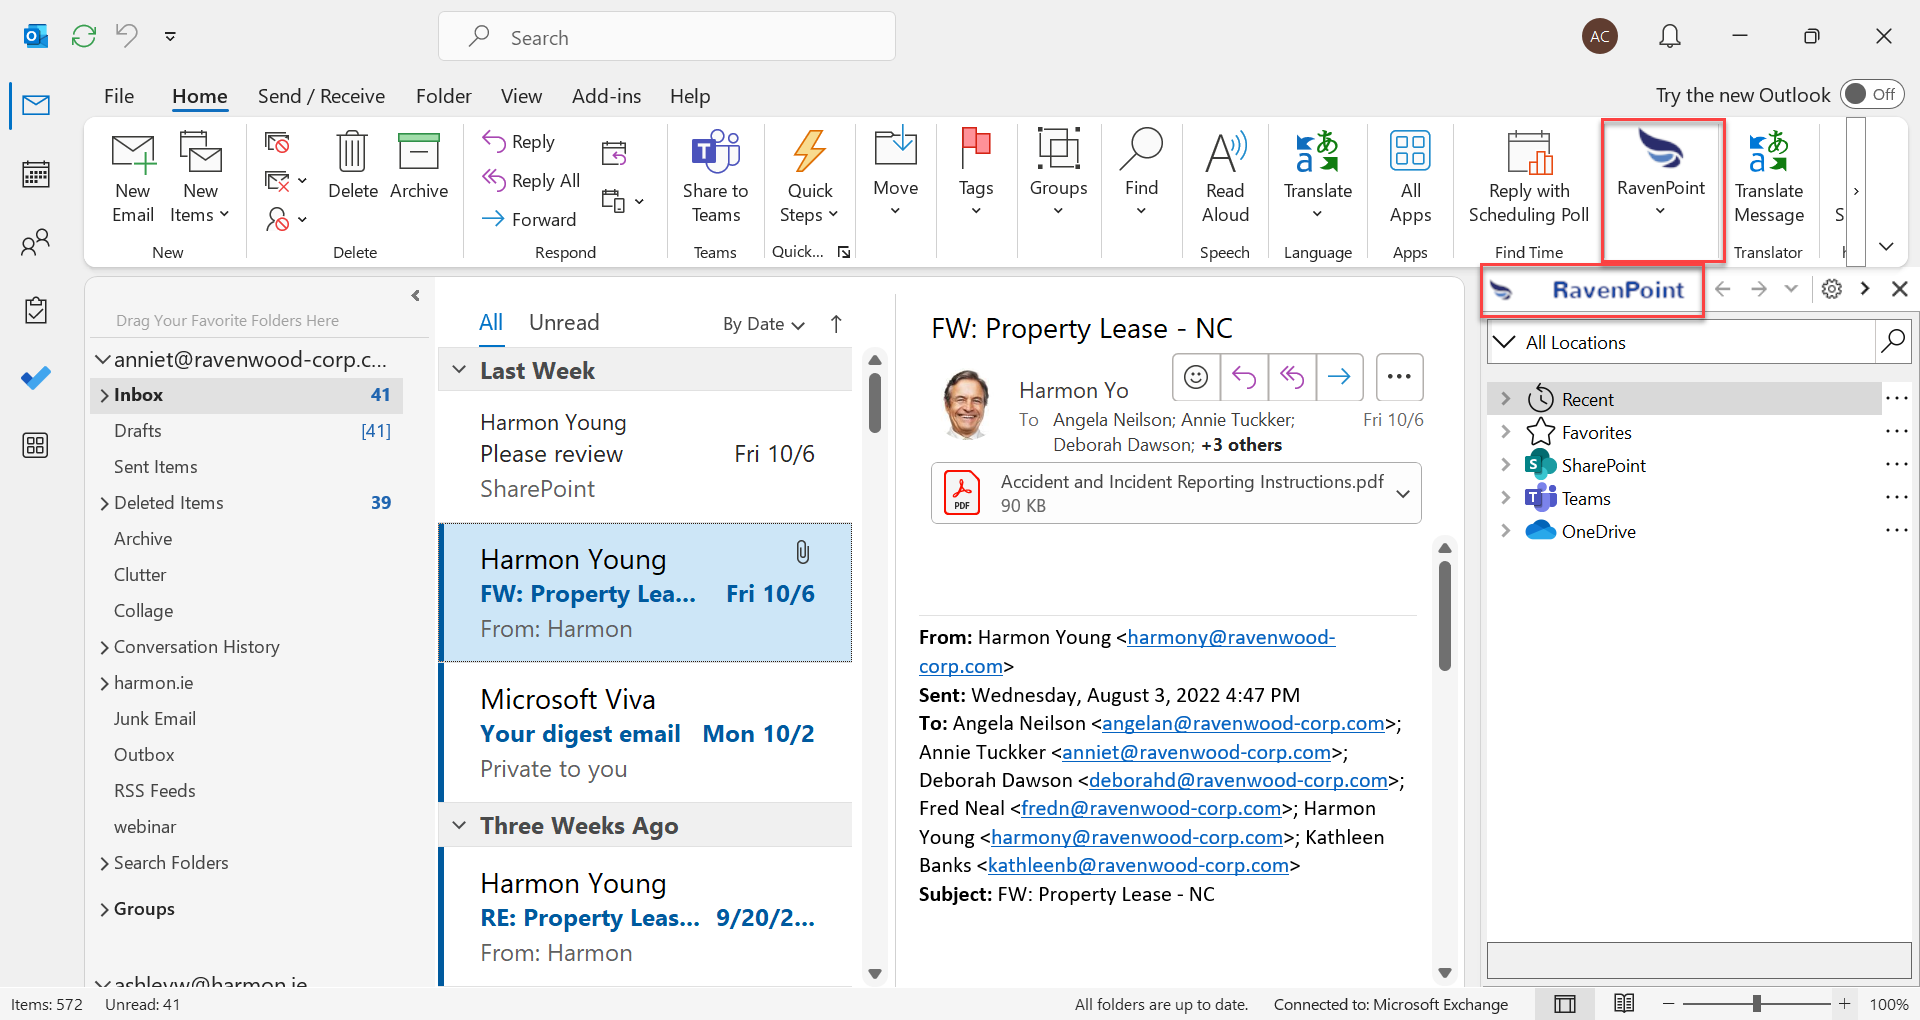Click the Delete trash icon
Image resolution: width=1920 pixels, height=1020 pixels.
click(x=352, y=152)
